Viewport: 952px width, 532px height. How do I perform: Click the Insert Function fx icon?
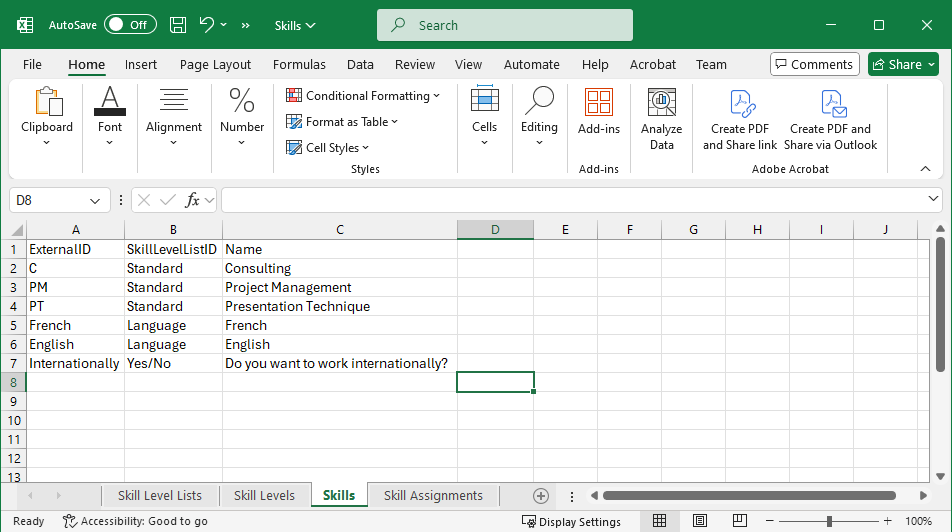click(193, 200)
